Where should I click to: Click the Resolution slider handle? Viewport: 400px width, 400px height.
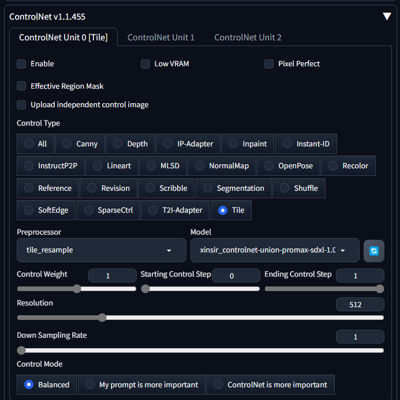[x=102, y=318]
